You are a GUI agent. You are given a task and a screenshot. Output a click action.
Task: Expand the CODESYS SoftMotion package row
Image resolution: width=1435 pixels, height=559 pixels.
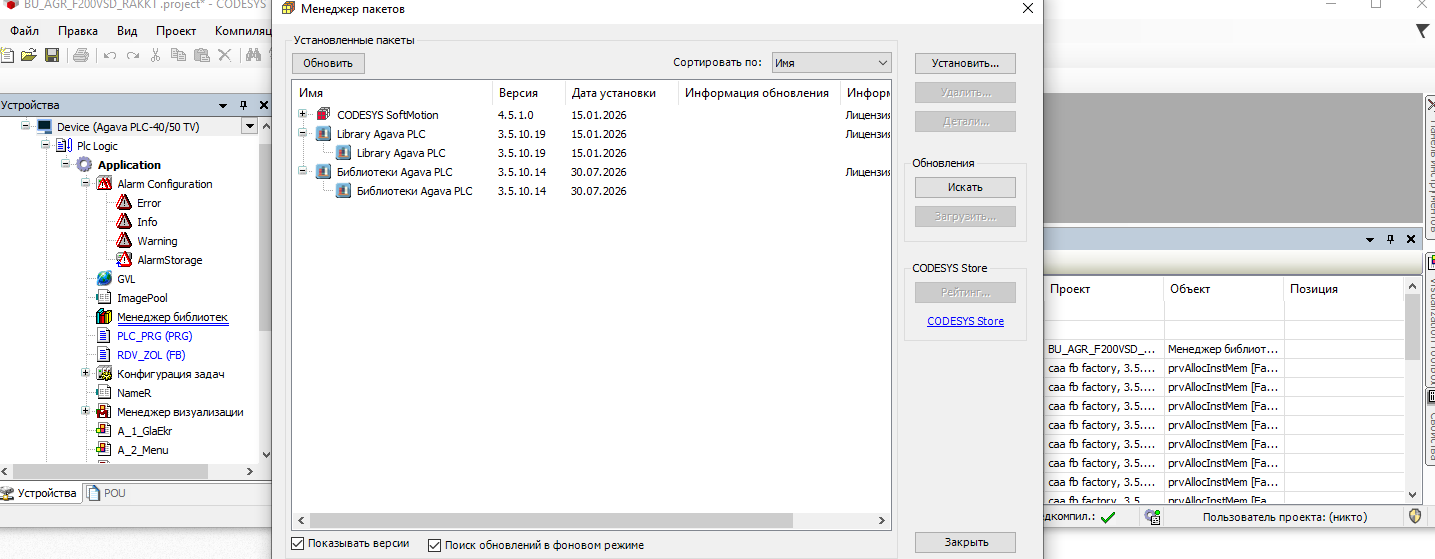point(303,115)
